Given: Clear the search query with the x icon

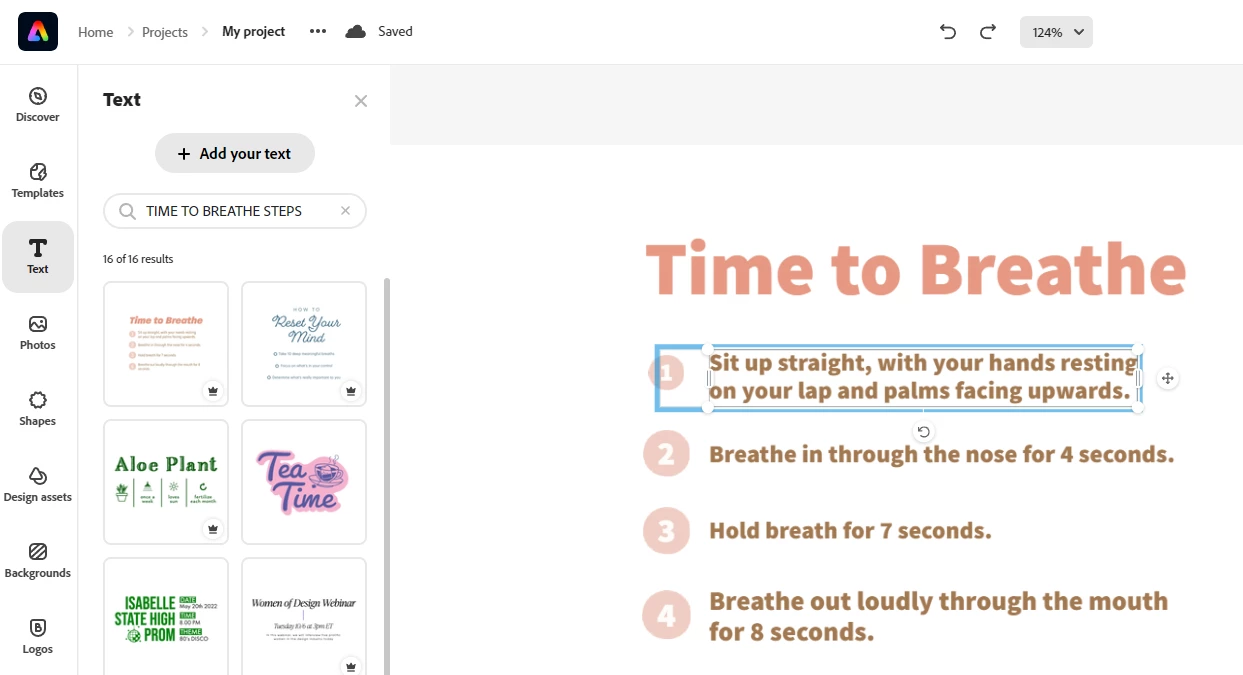Looking at the screenshot, I should click(x=345, y=211).
